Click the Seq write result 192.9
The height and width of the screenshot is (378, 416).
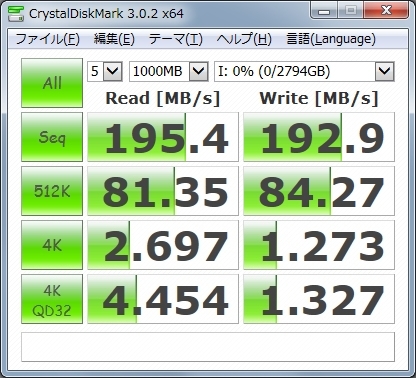[319, 137]
